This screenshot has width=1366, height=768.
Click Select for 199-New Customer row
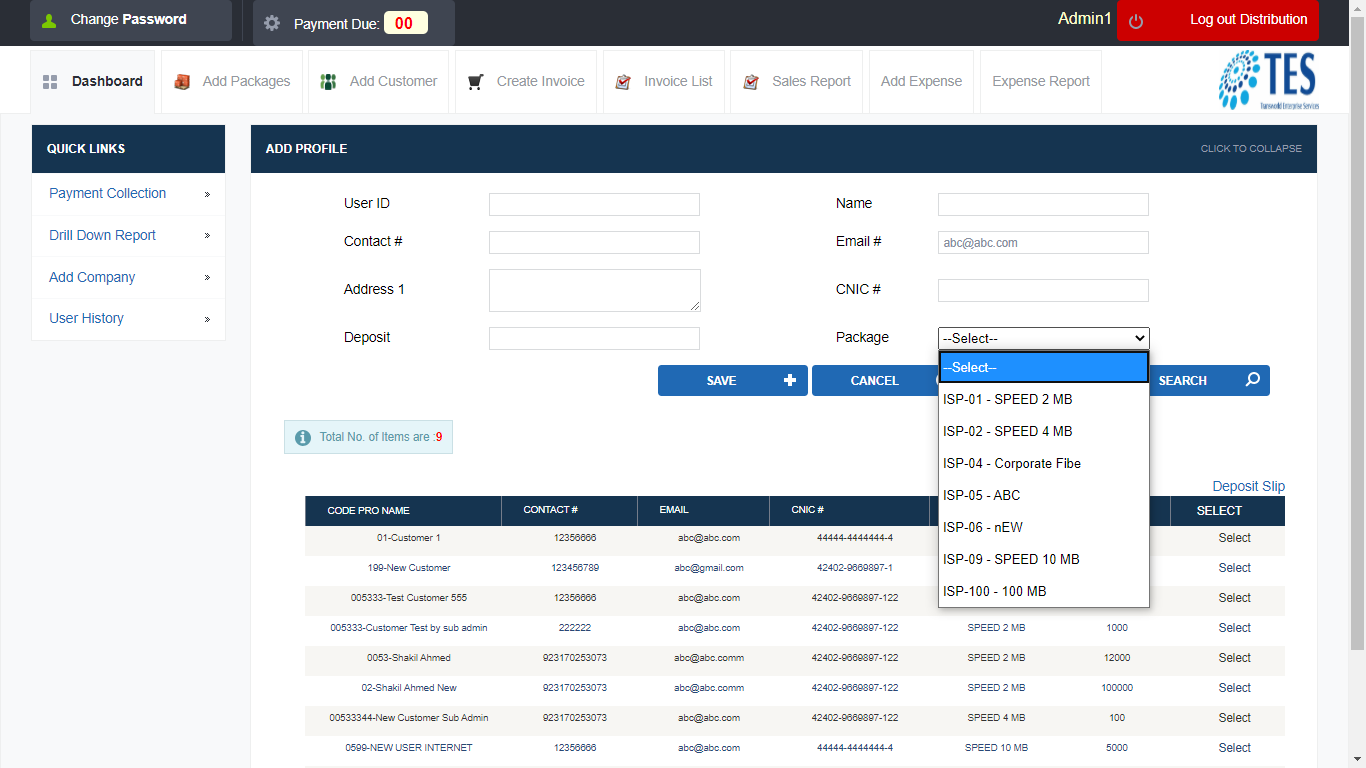coord(1234,568)
